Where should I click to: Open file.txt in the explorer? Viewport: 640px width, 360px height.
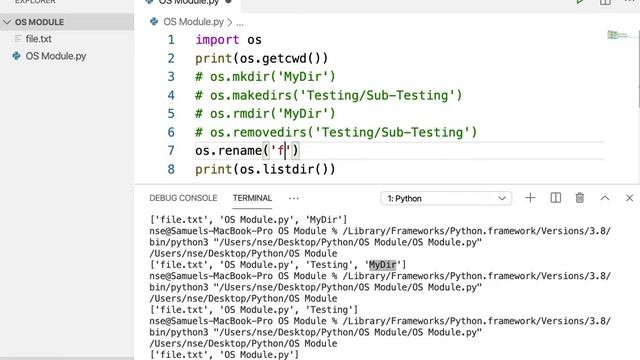tap(38, 39)
